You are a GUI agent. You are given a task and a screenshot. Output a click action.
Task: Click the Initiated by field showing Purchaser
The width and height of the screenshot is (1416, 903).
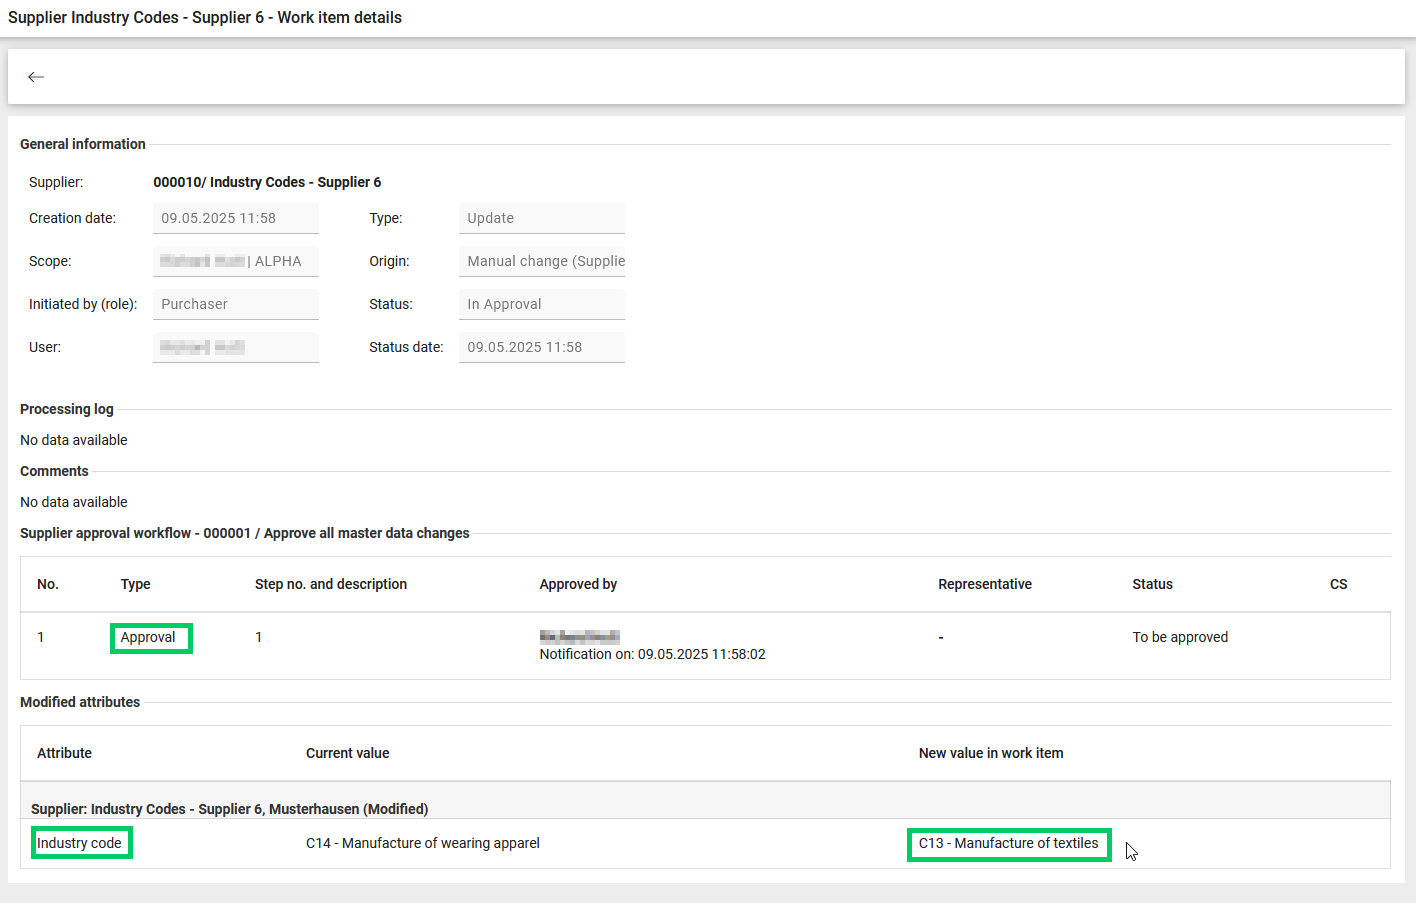235,304
